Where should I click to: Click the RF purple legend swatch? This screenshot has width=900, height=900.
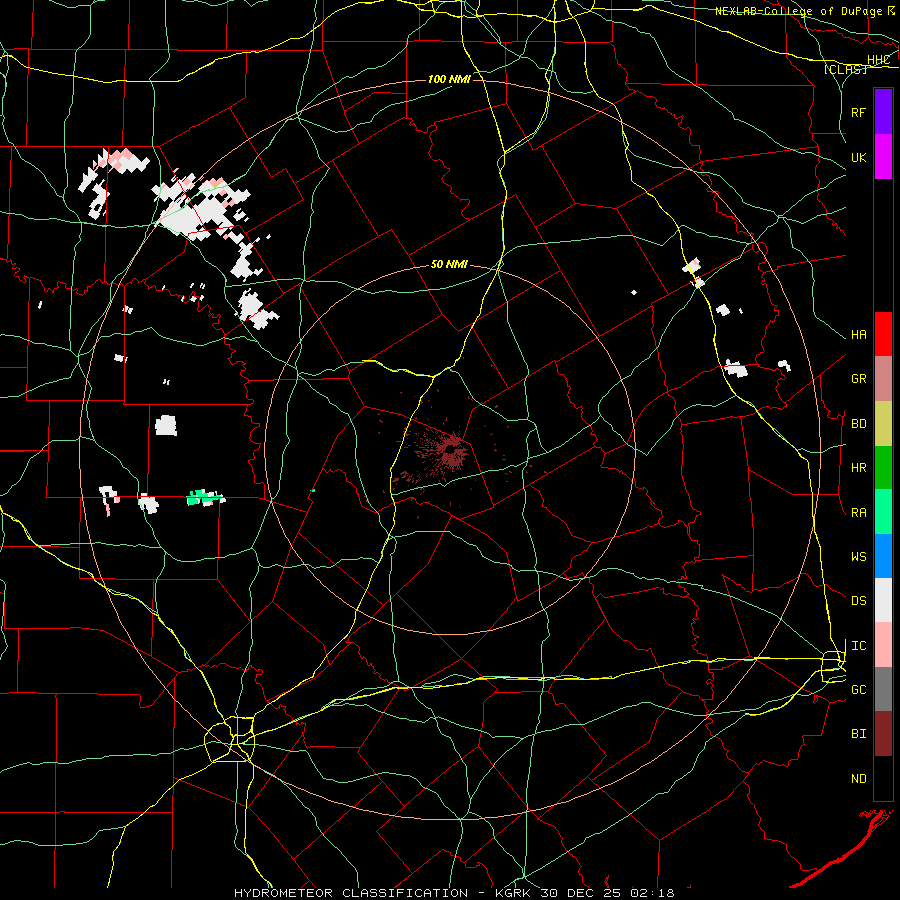tap(883, 112)
